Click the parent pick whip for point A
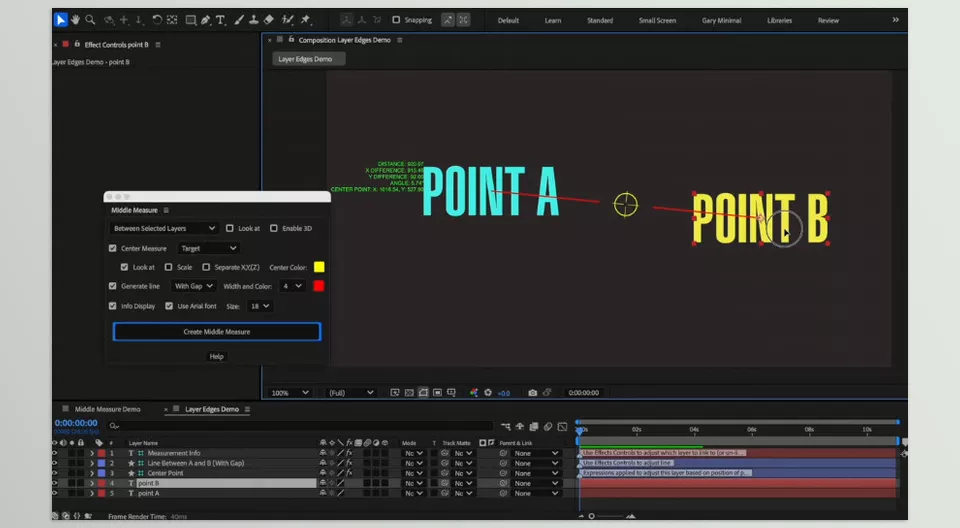The height and width of the screenshot is (528, 960). point(503,493)
